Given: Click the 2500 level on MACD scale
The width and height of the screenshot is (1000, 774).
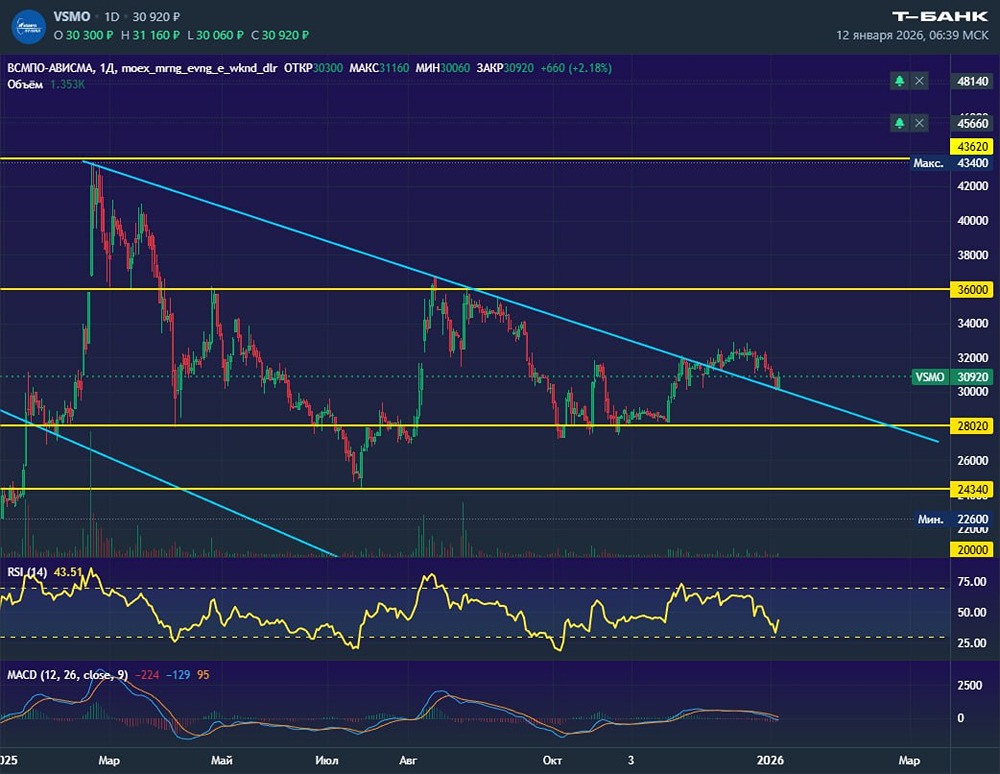Looking at the screenshot, I should [970, 685].
